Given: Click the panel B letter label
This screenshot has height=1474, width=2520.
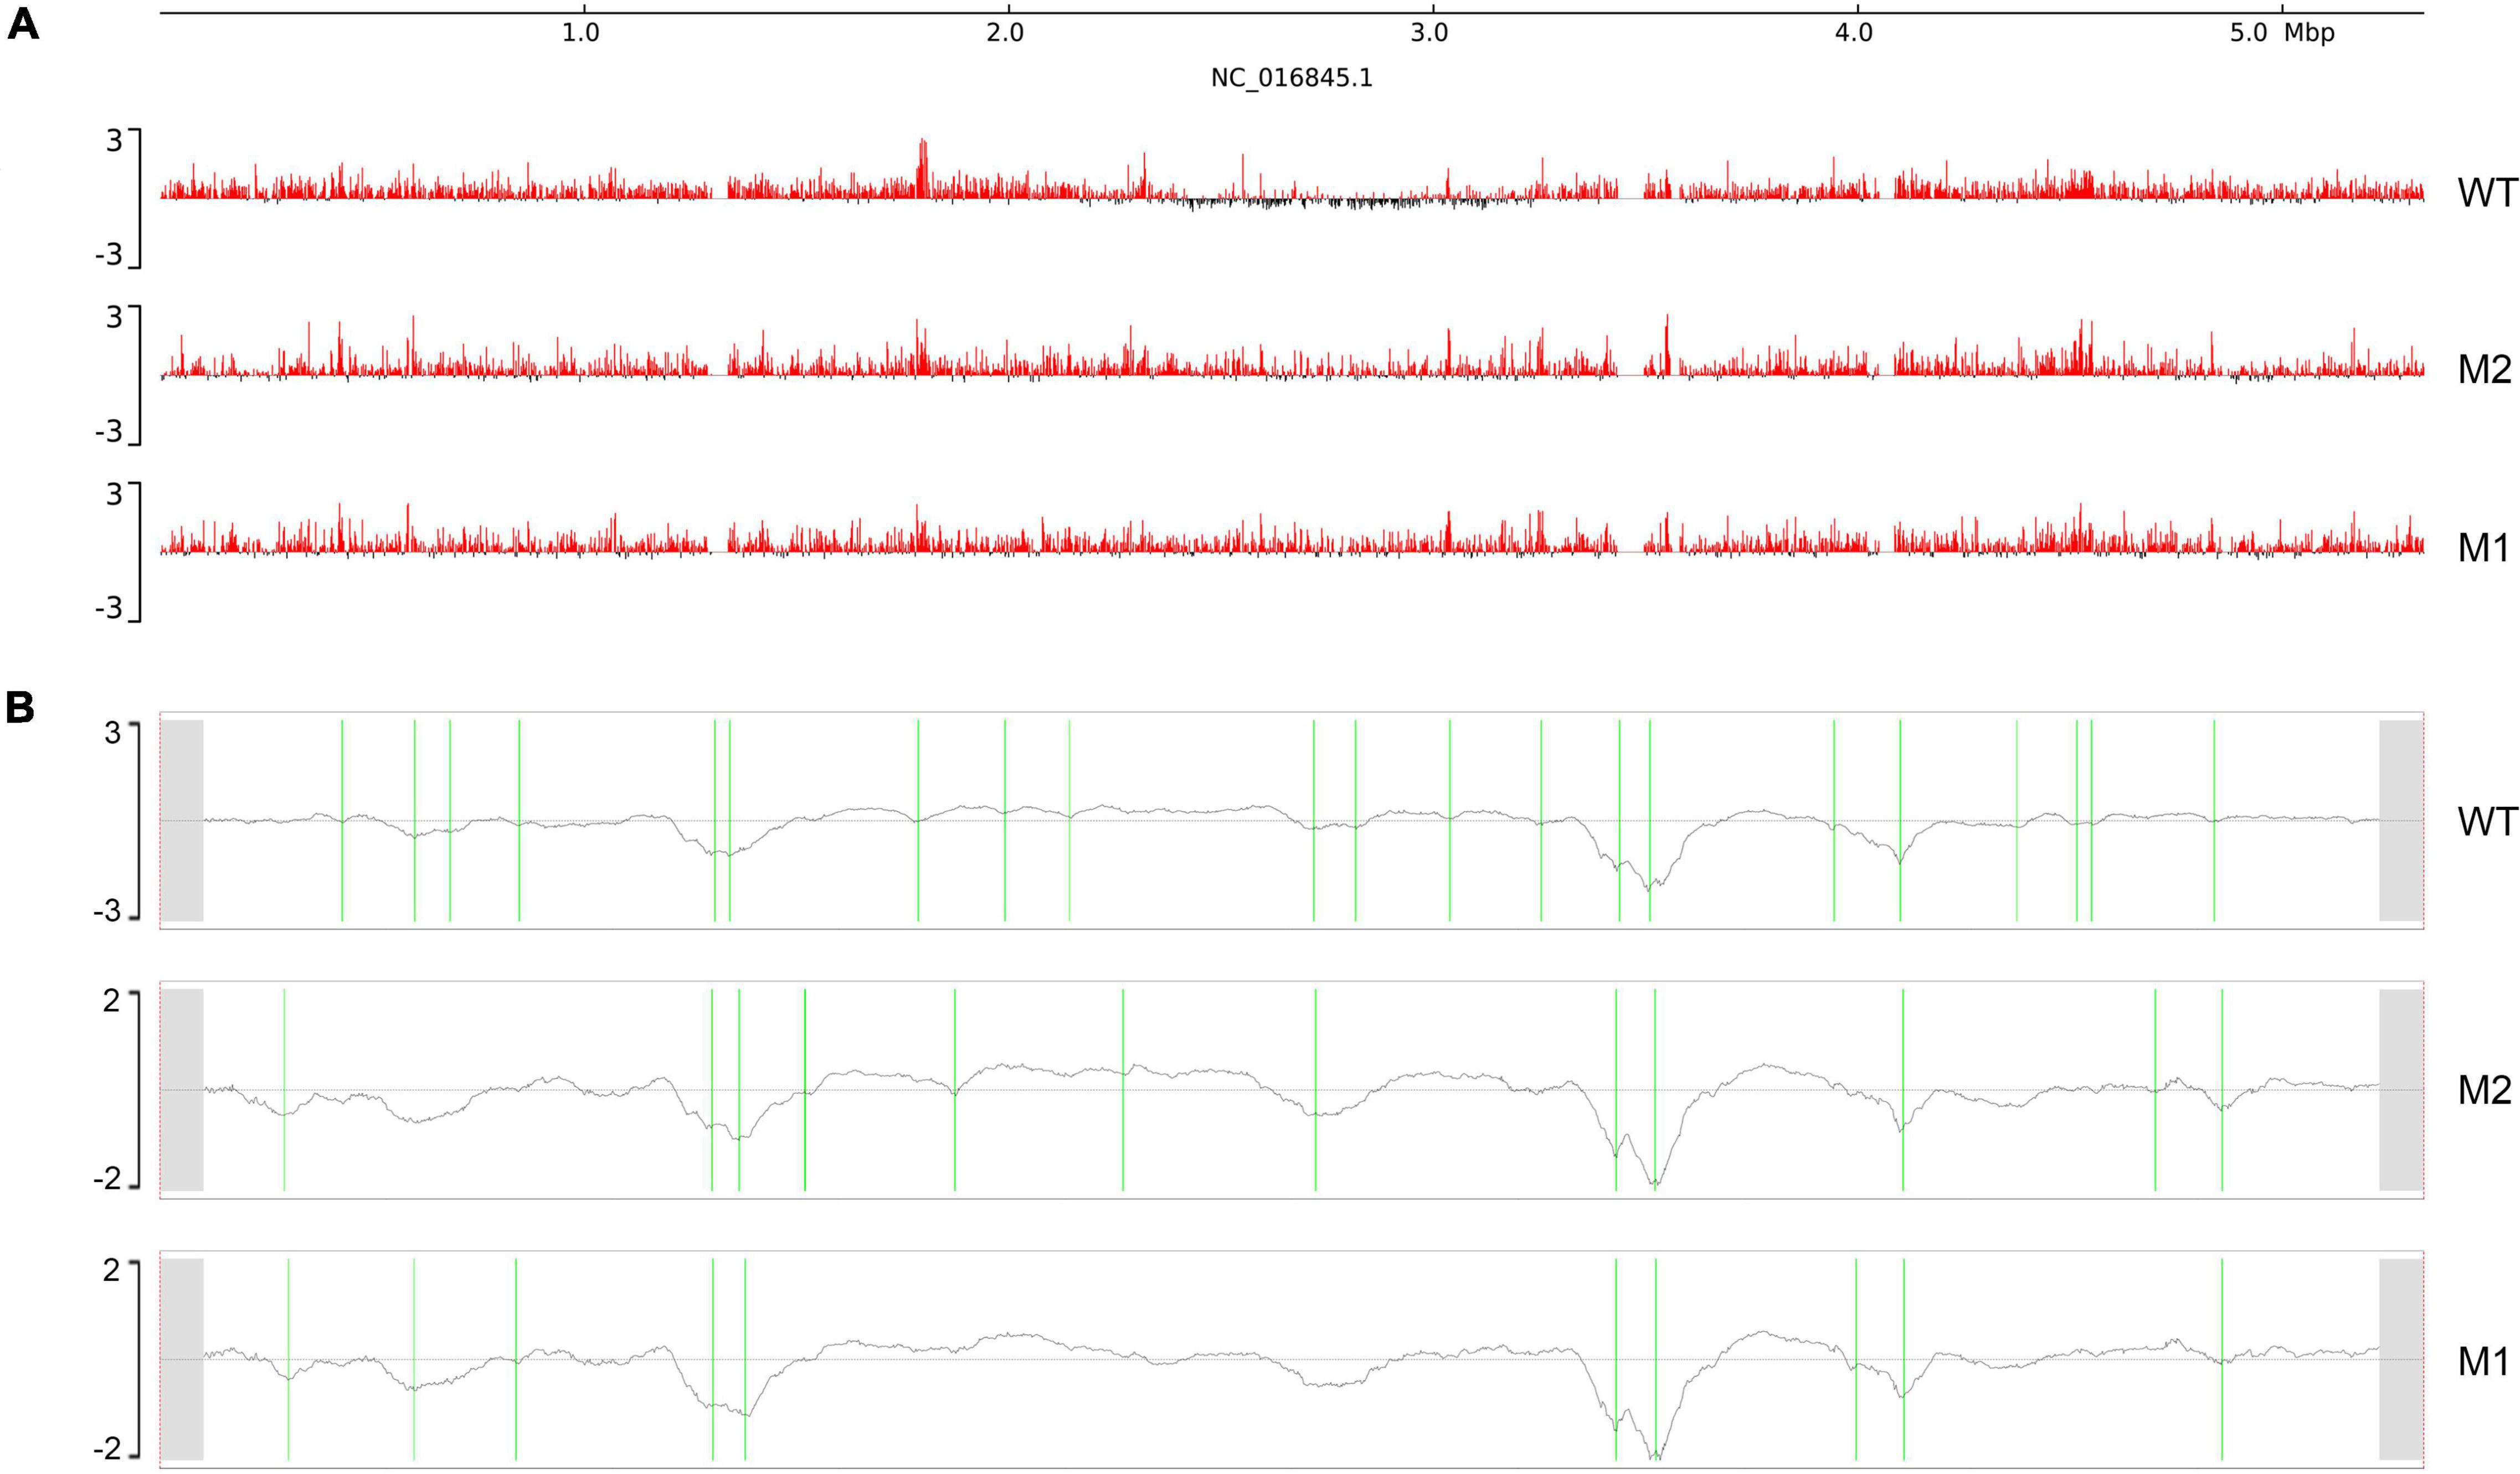Looking at the screenshot, I should pyautogui.click(x=20, y=708).
